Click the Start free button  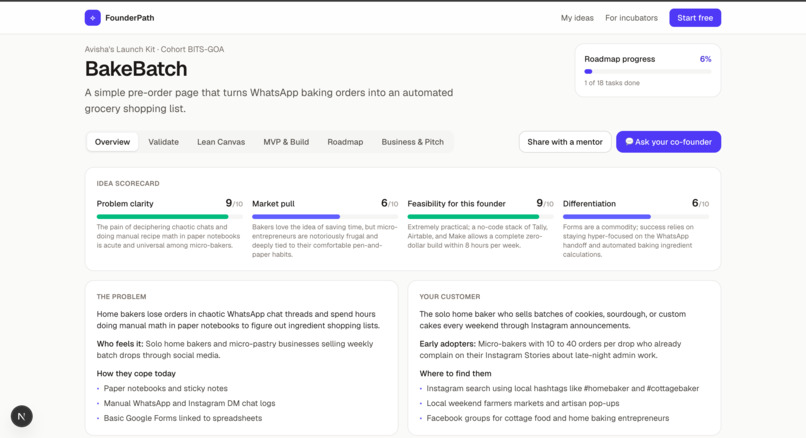(695, 17)
